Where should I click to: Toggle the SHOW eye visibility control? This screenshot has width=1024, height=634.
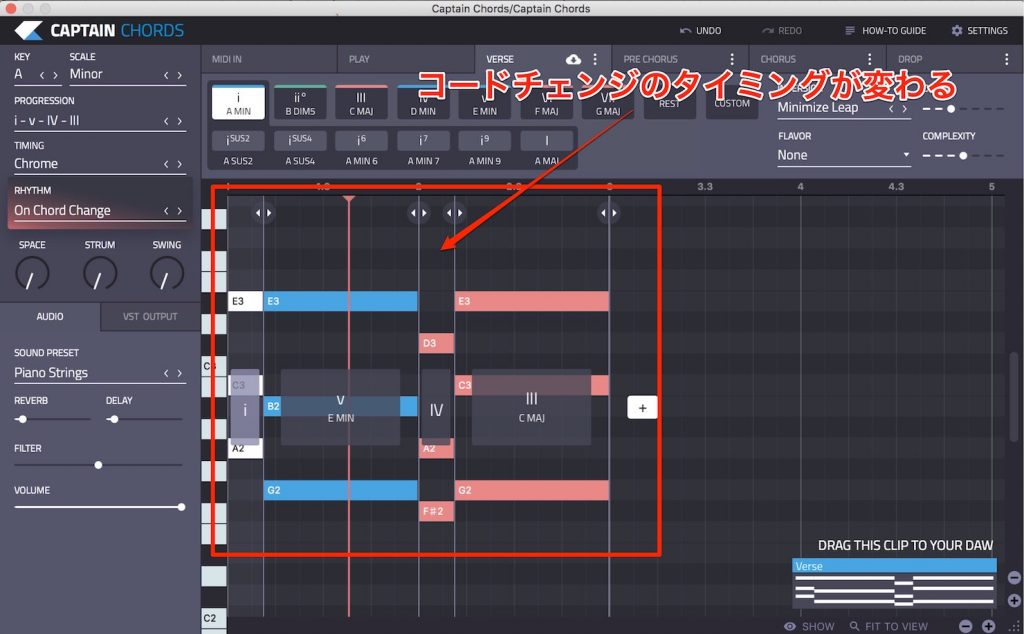[x=790, y=626]
